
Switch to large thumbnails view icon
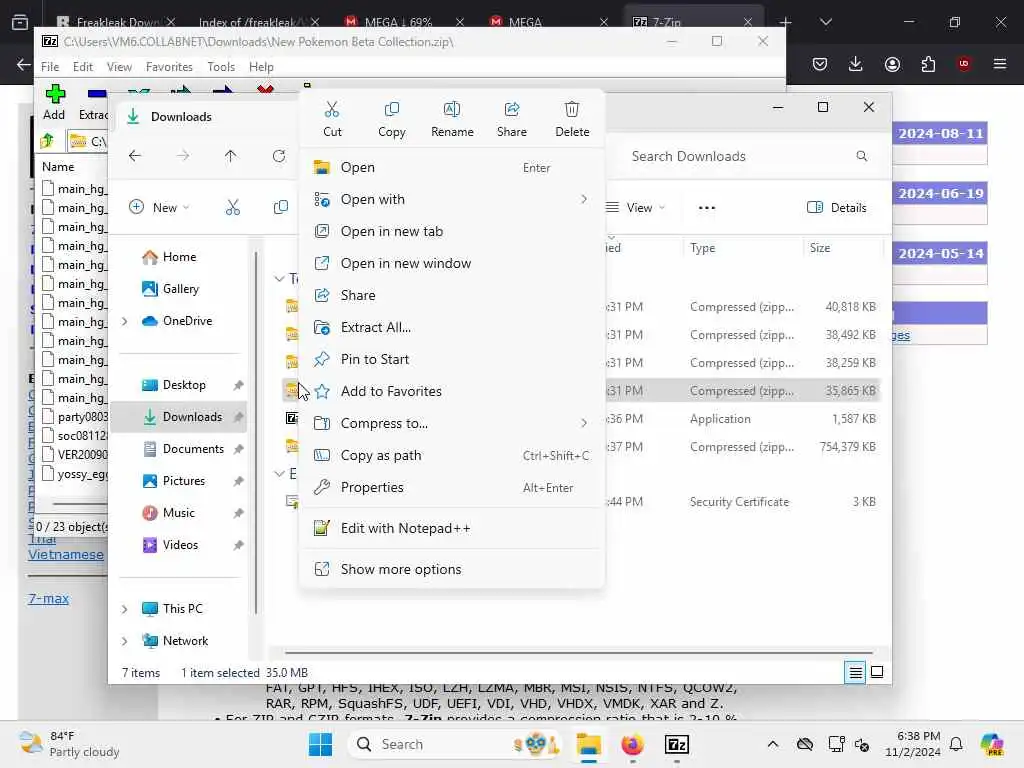[877, 672]
